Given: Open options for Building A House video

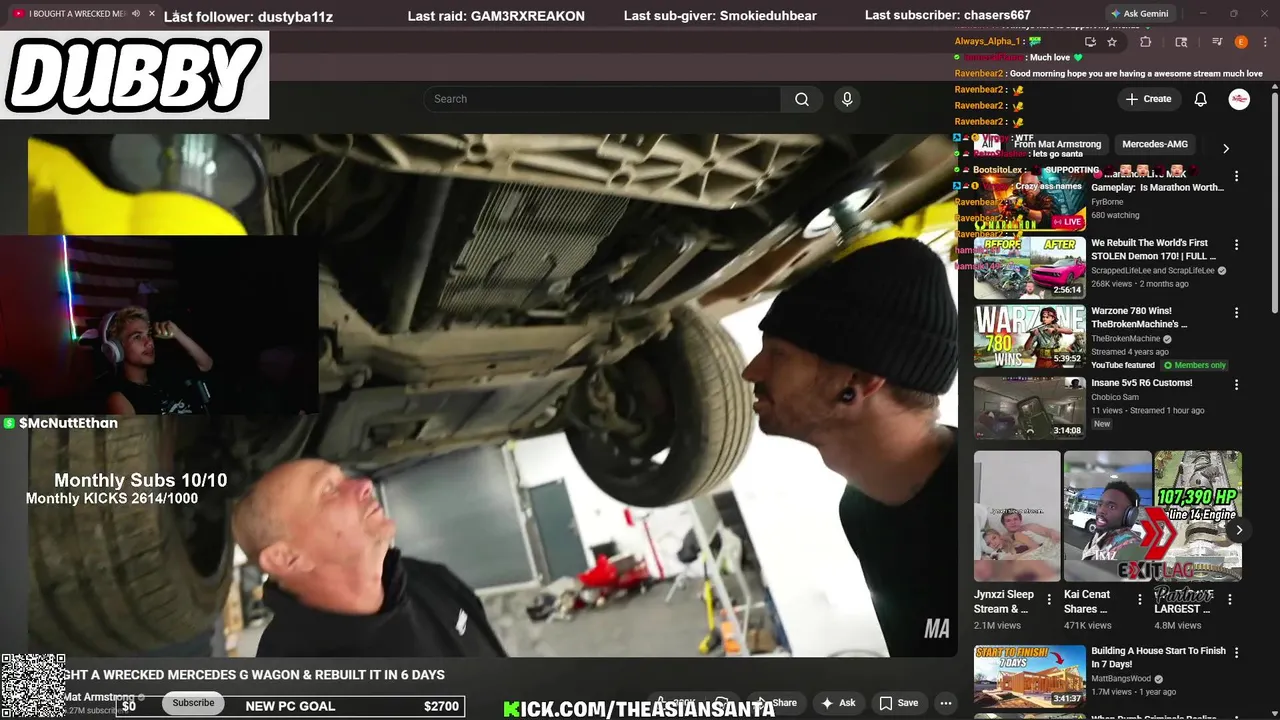Looking at the screenshot, I should pyautogui.click(x=1236, y=652).
